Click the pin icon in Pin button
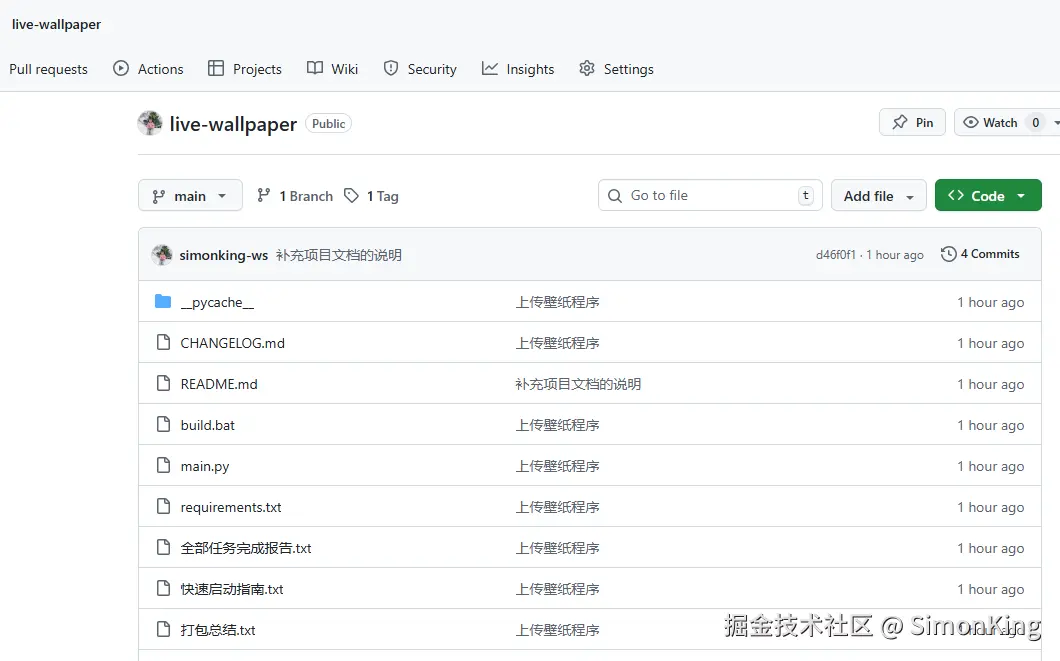Image resolution: width=1060 pixels, height=661 pixels. (x=900, y=122)
